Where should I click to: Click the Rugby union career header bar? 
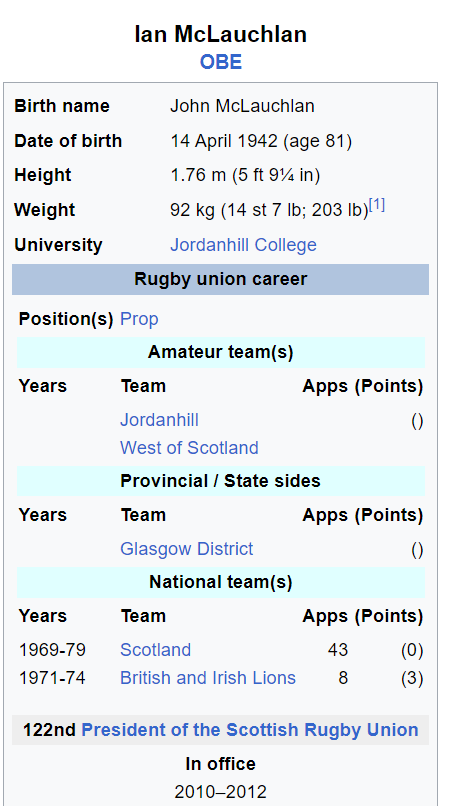coord(221,280)
